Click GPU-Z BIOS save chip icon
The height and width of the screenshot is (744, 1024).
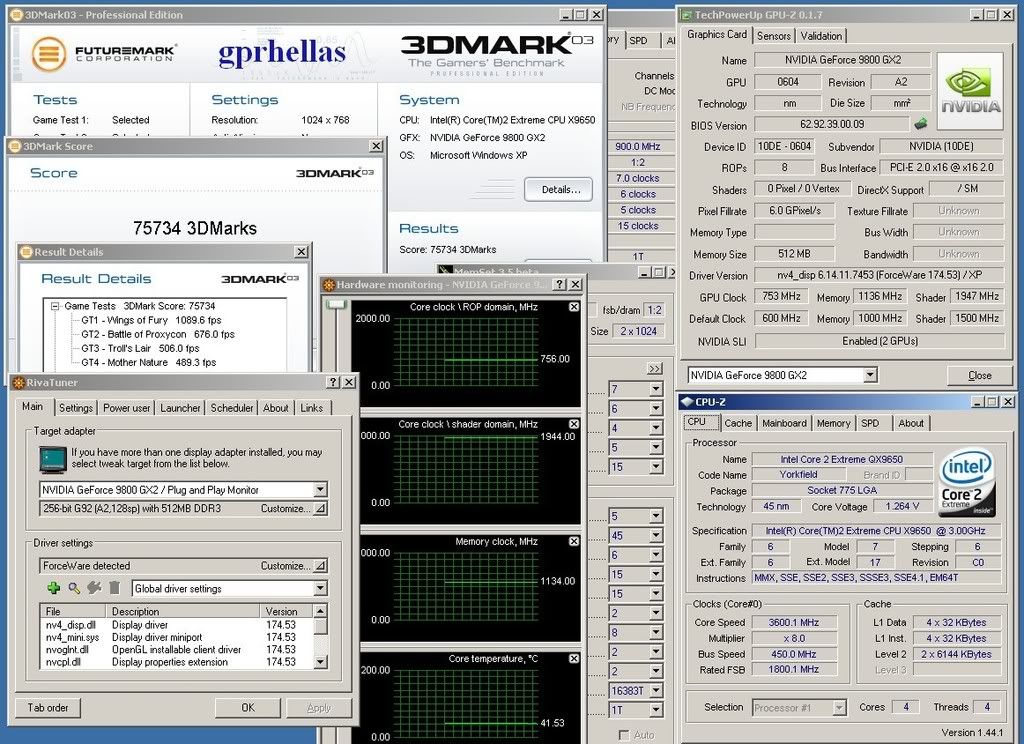coord(921,123)
